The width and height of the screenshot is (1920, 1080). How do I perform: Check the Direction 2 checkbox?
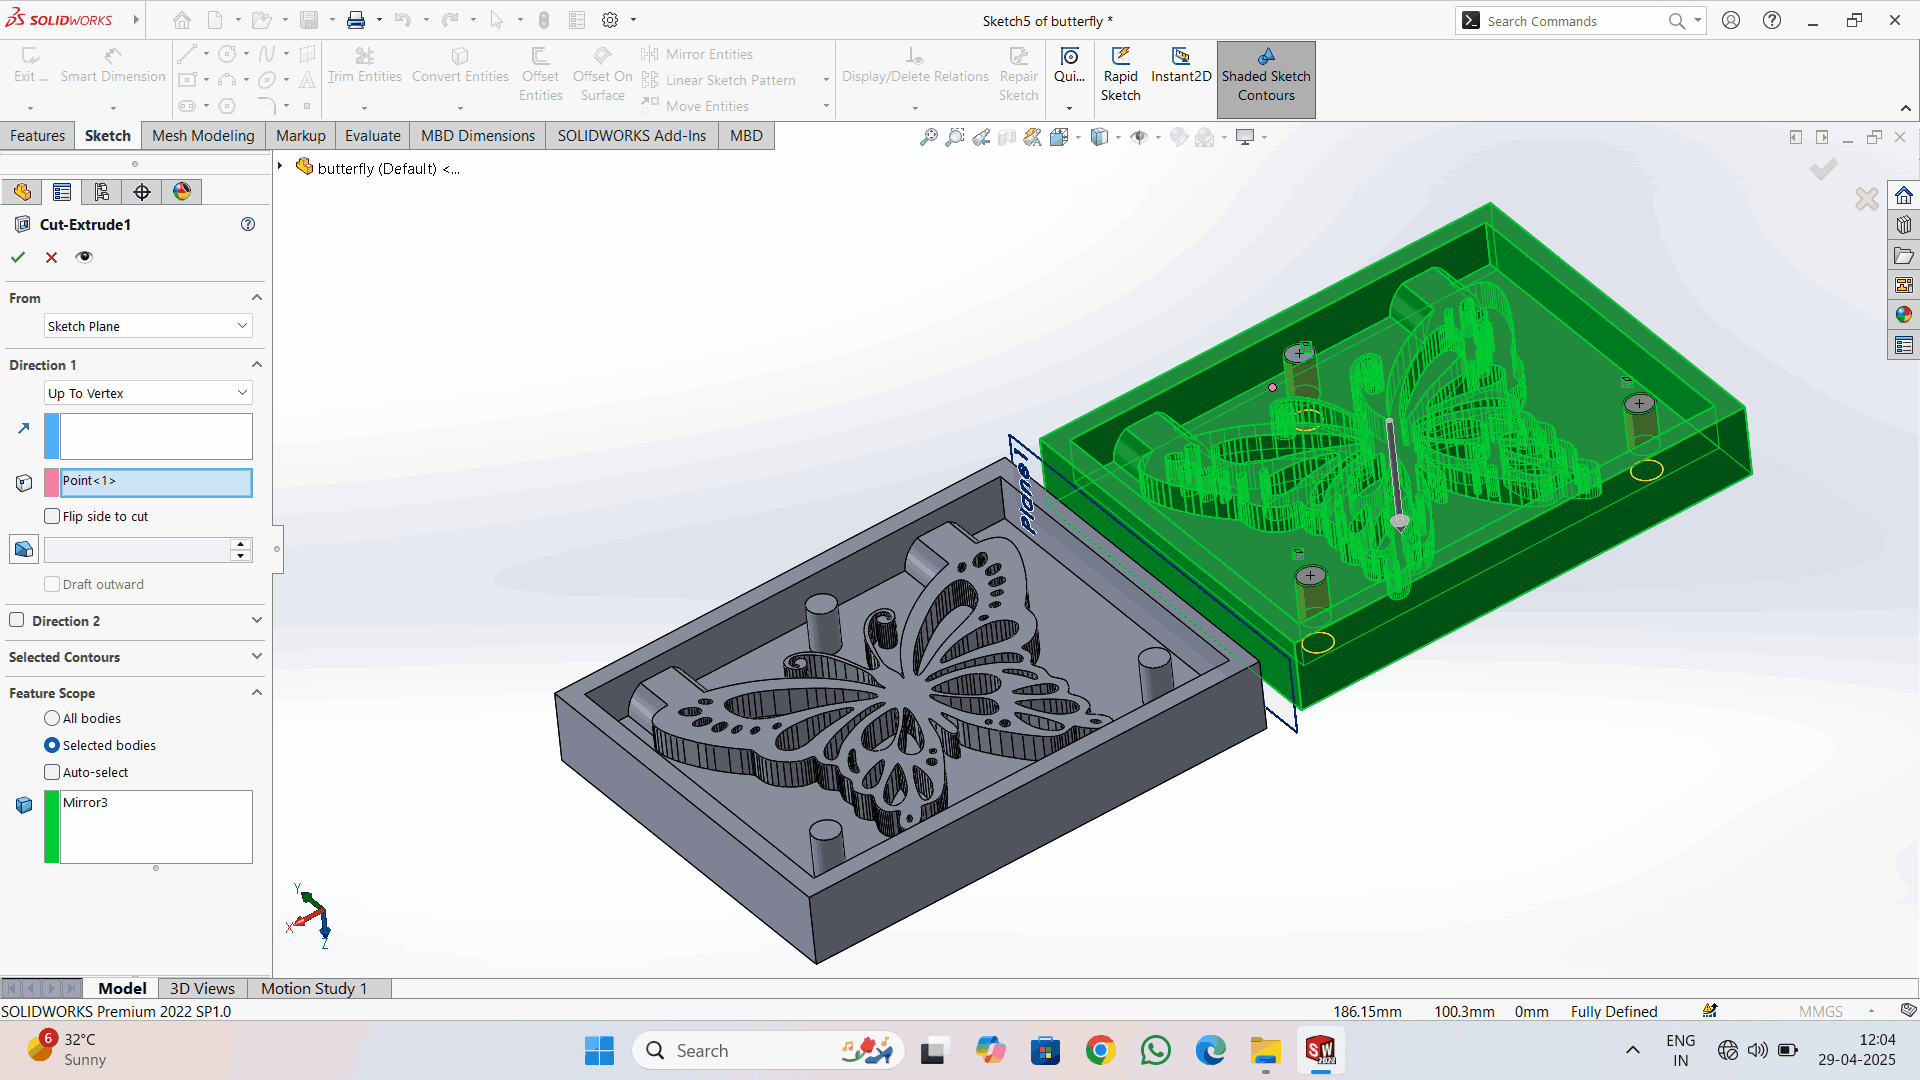[17, 620]
